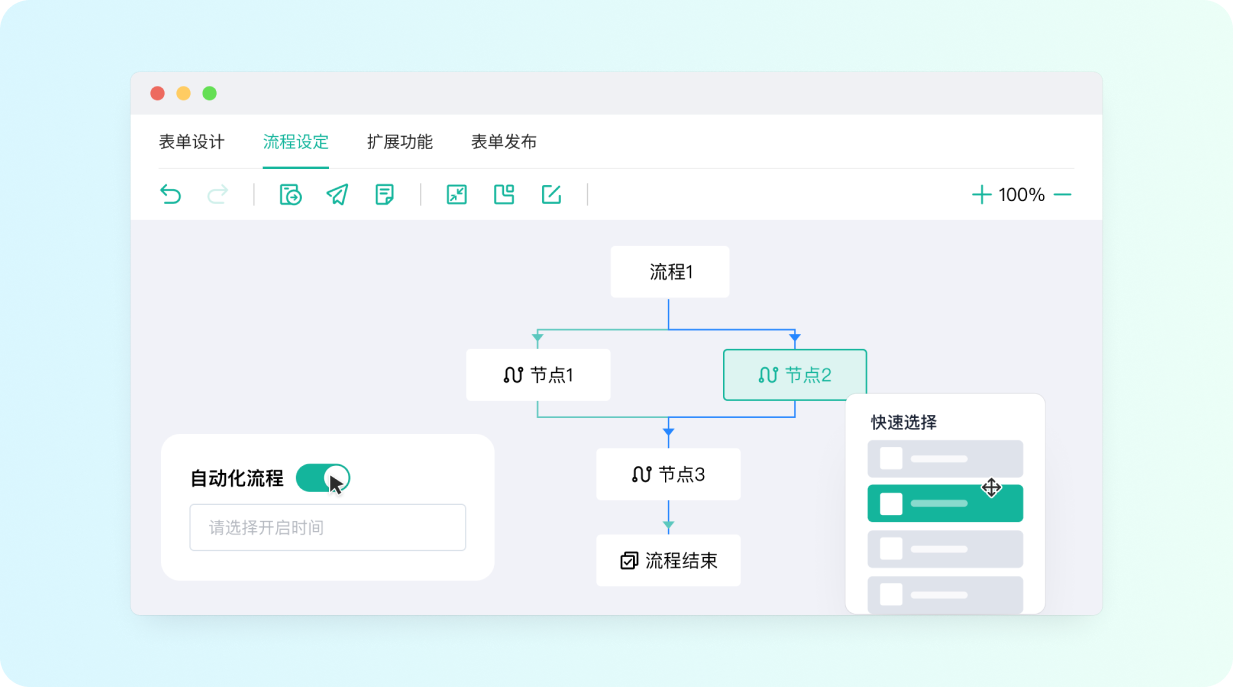Go to the 表单发布 tab
Viewport: 1233px width, 687px height.
click(504, 142)
